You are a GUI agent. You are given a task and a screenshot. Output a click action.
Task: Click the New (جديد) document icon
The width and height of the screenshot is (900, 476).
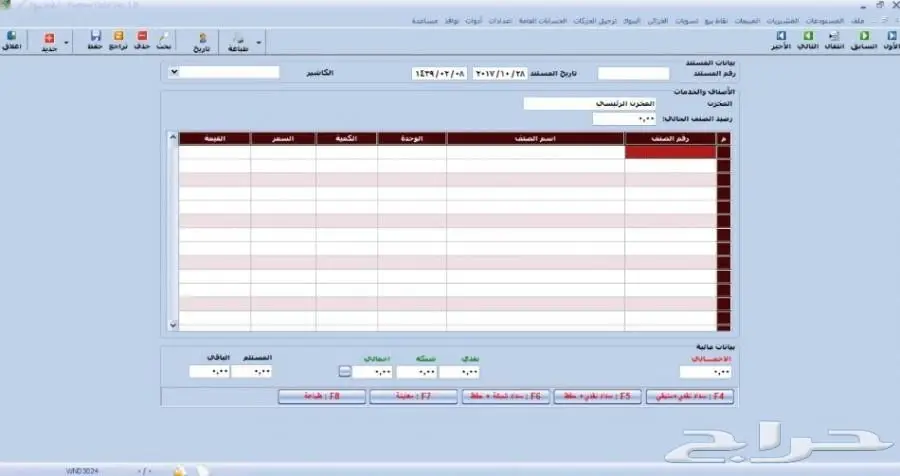[x=49, y=41]
